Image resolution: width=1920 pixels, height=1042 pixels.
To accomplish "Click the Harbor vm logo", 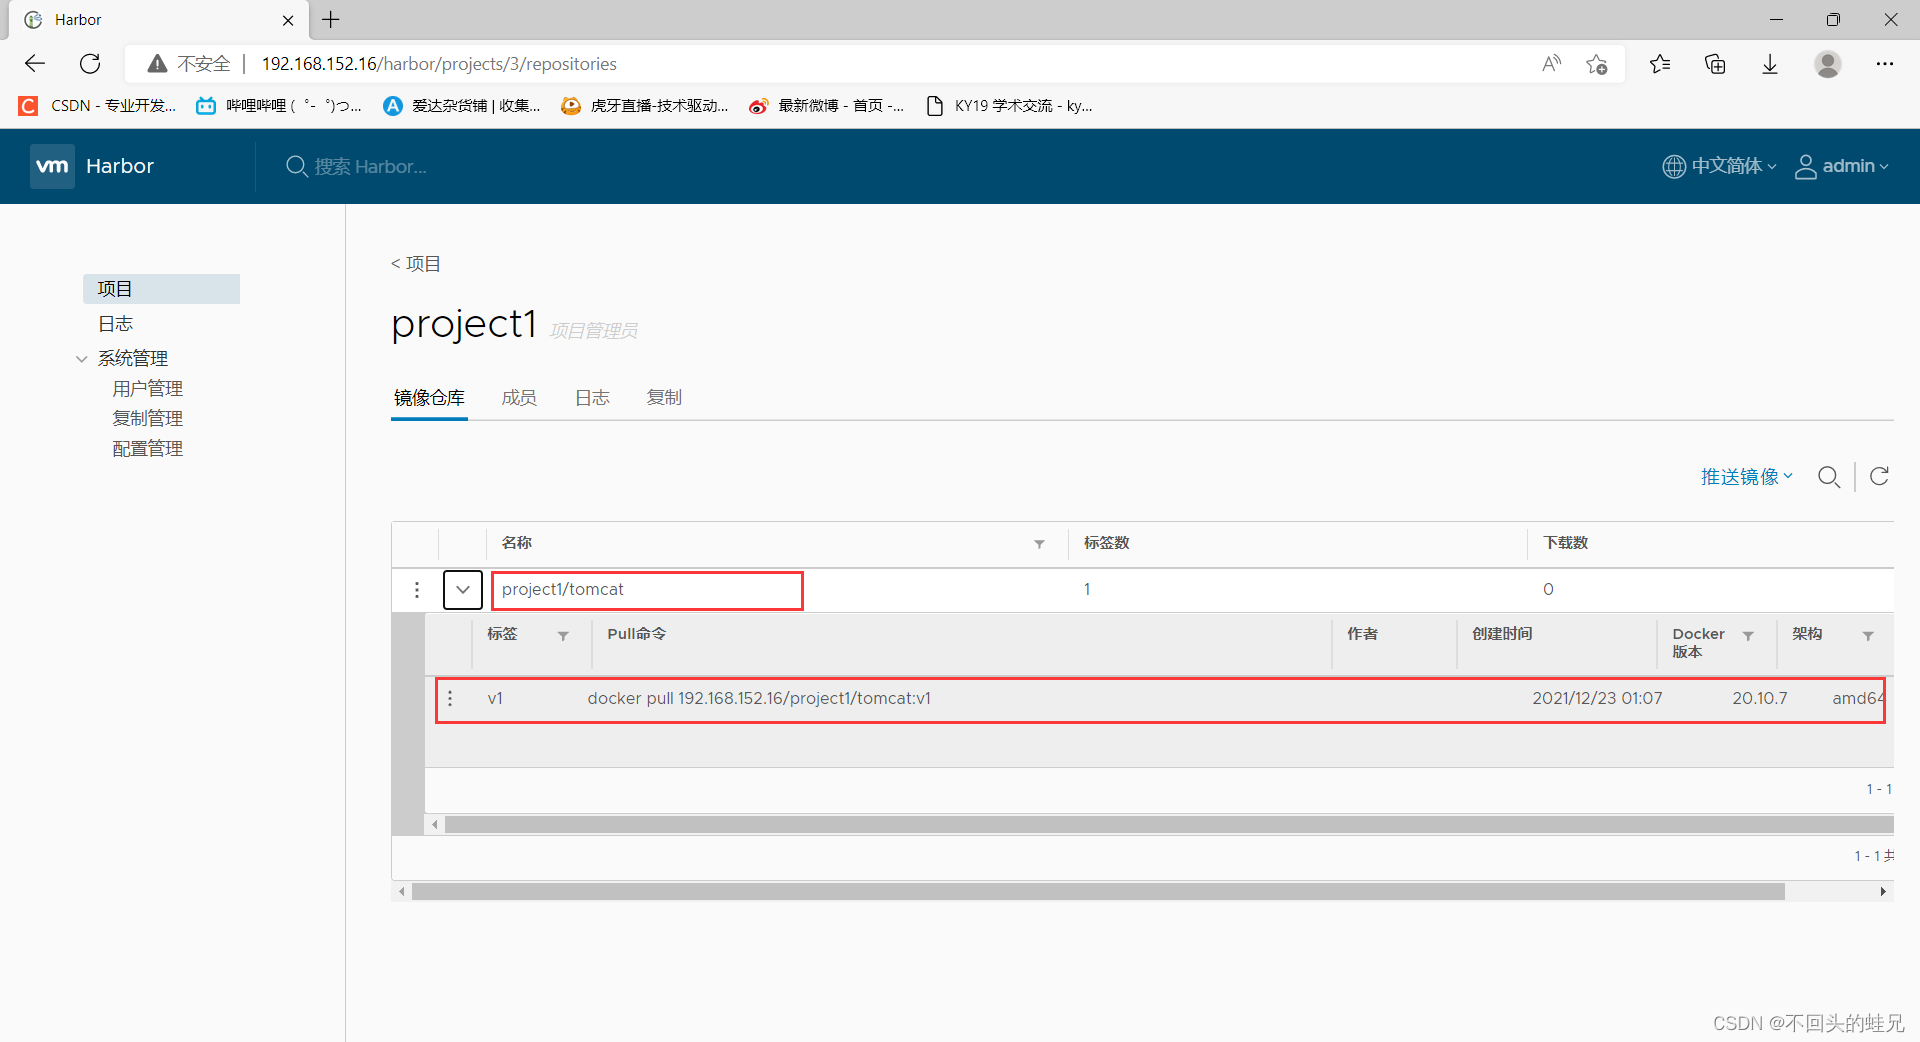I will (53, 166).
